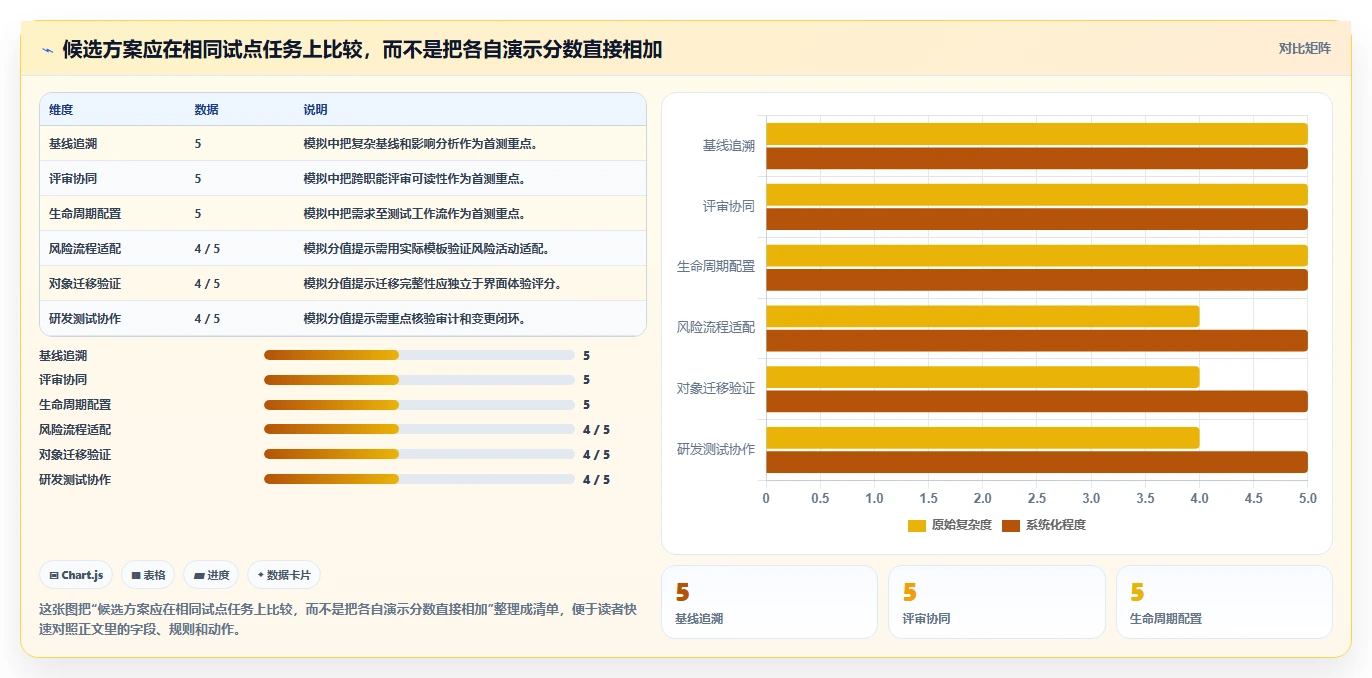This screenshot has width=1372, height=678.
Task: Click the 基线追溯 progress bar
Action: 419,355
